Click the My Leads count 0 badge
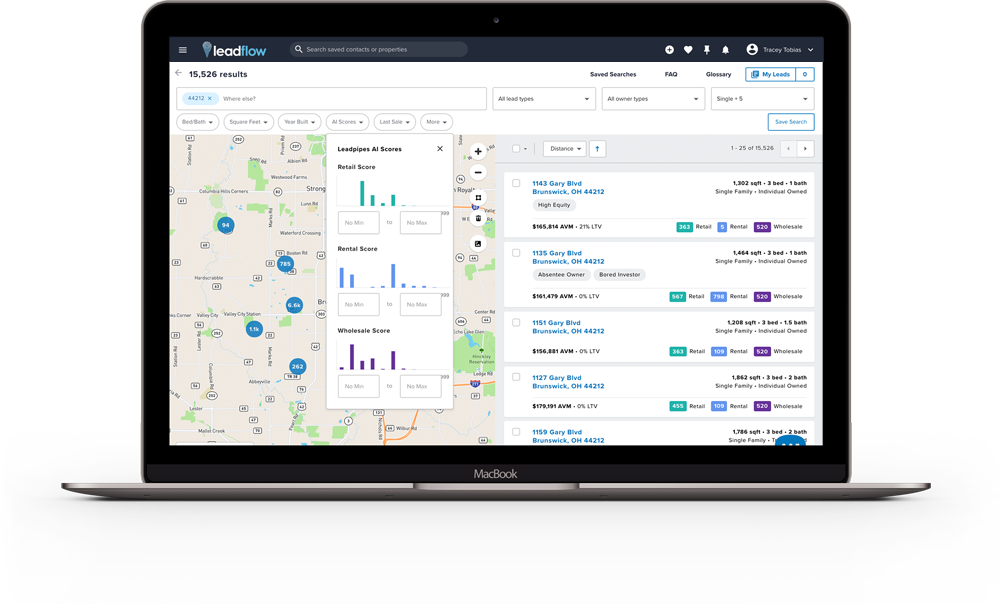The image size is (1000, 604). (805, 75)
